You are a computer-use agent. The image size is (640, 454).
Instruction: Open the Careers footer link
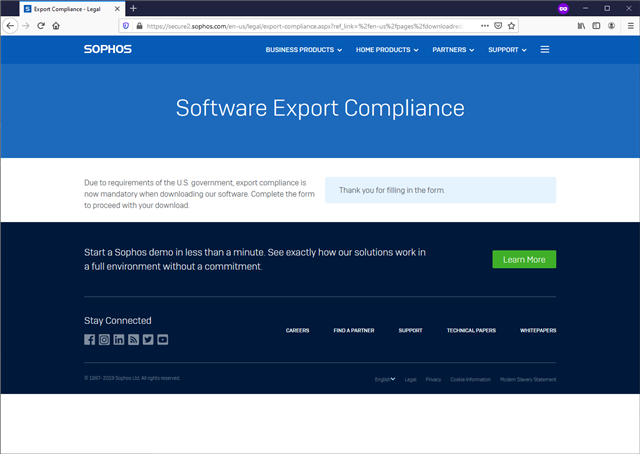298,330
